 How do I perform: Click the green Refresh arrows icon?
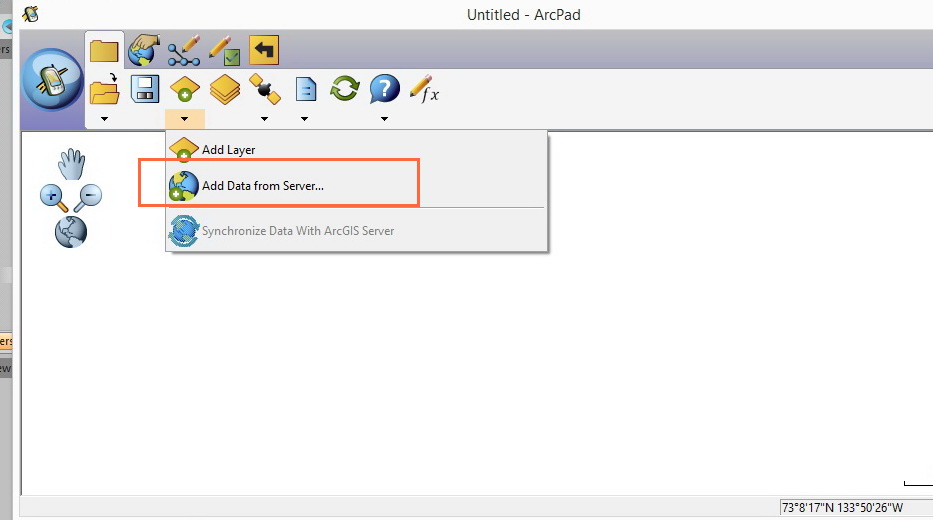pos(345,89)
